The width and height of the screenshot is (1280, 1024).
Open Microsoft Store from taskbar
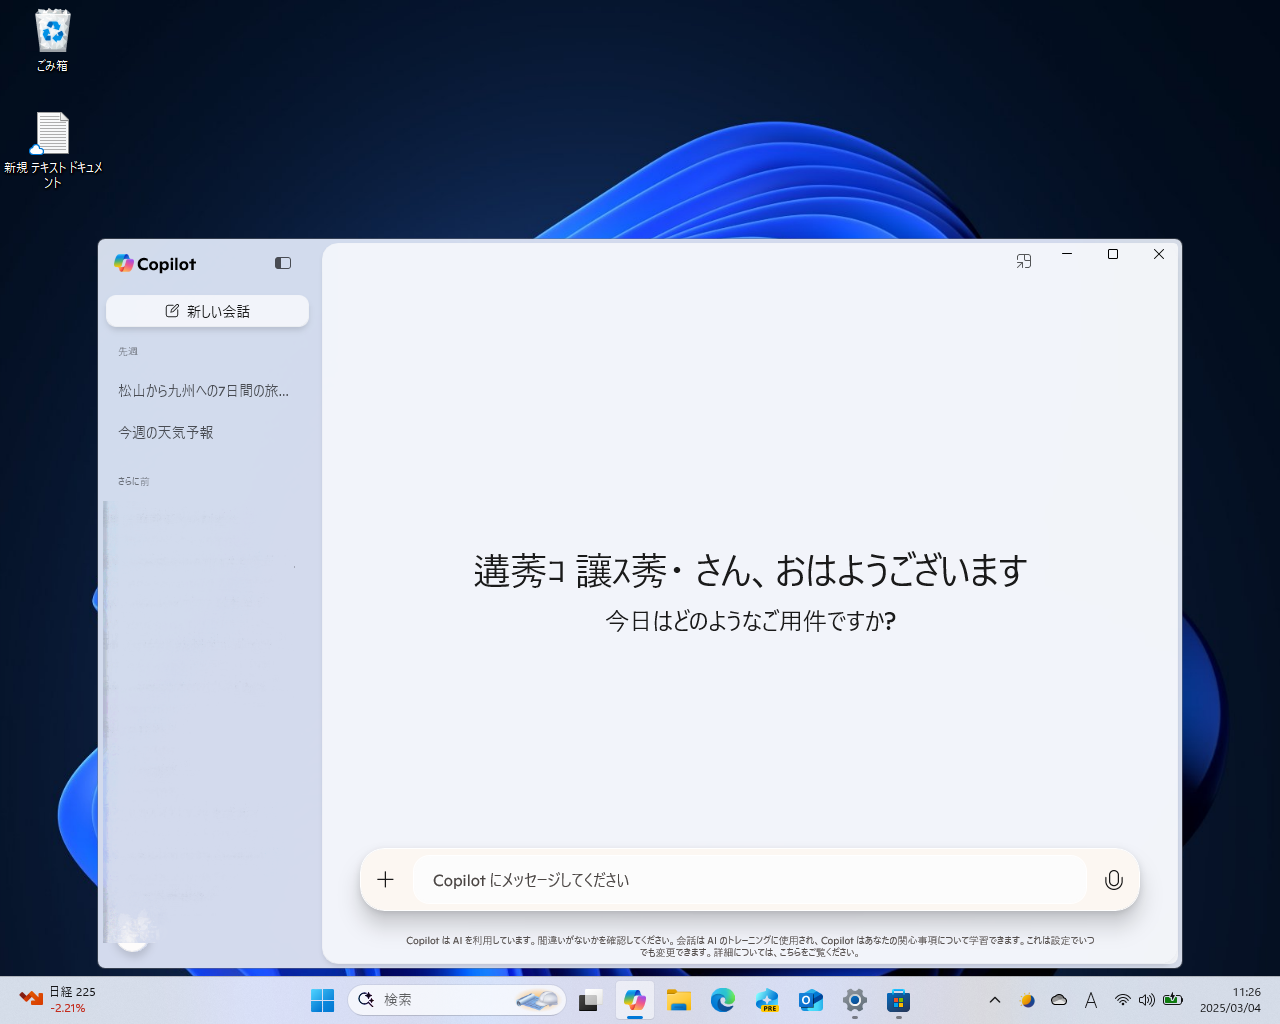(899, 1000)
